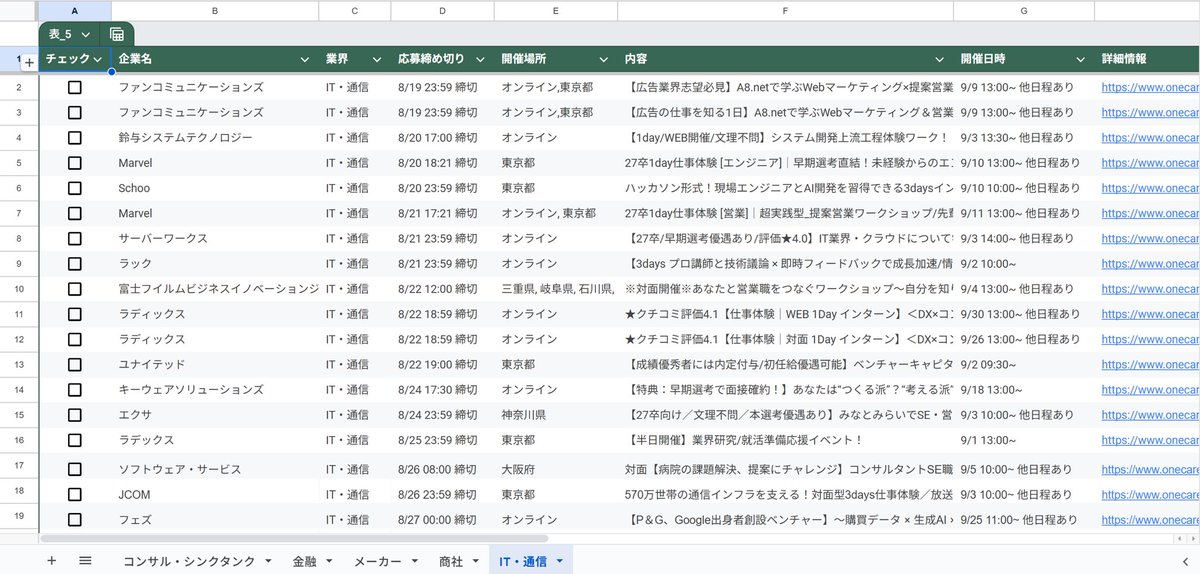
Task: Select the キーウェアソリューションズ cell
Action: pos(215,389)
